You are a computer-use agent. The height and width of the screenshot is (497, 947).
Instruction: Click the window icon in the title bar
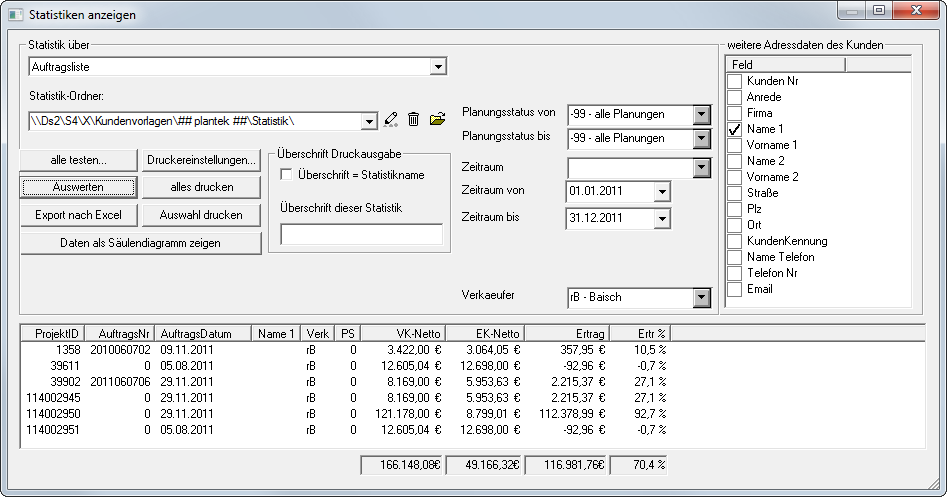pos(14,16)
